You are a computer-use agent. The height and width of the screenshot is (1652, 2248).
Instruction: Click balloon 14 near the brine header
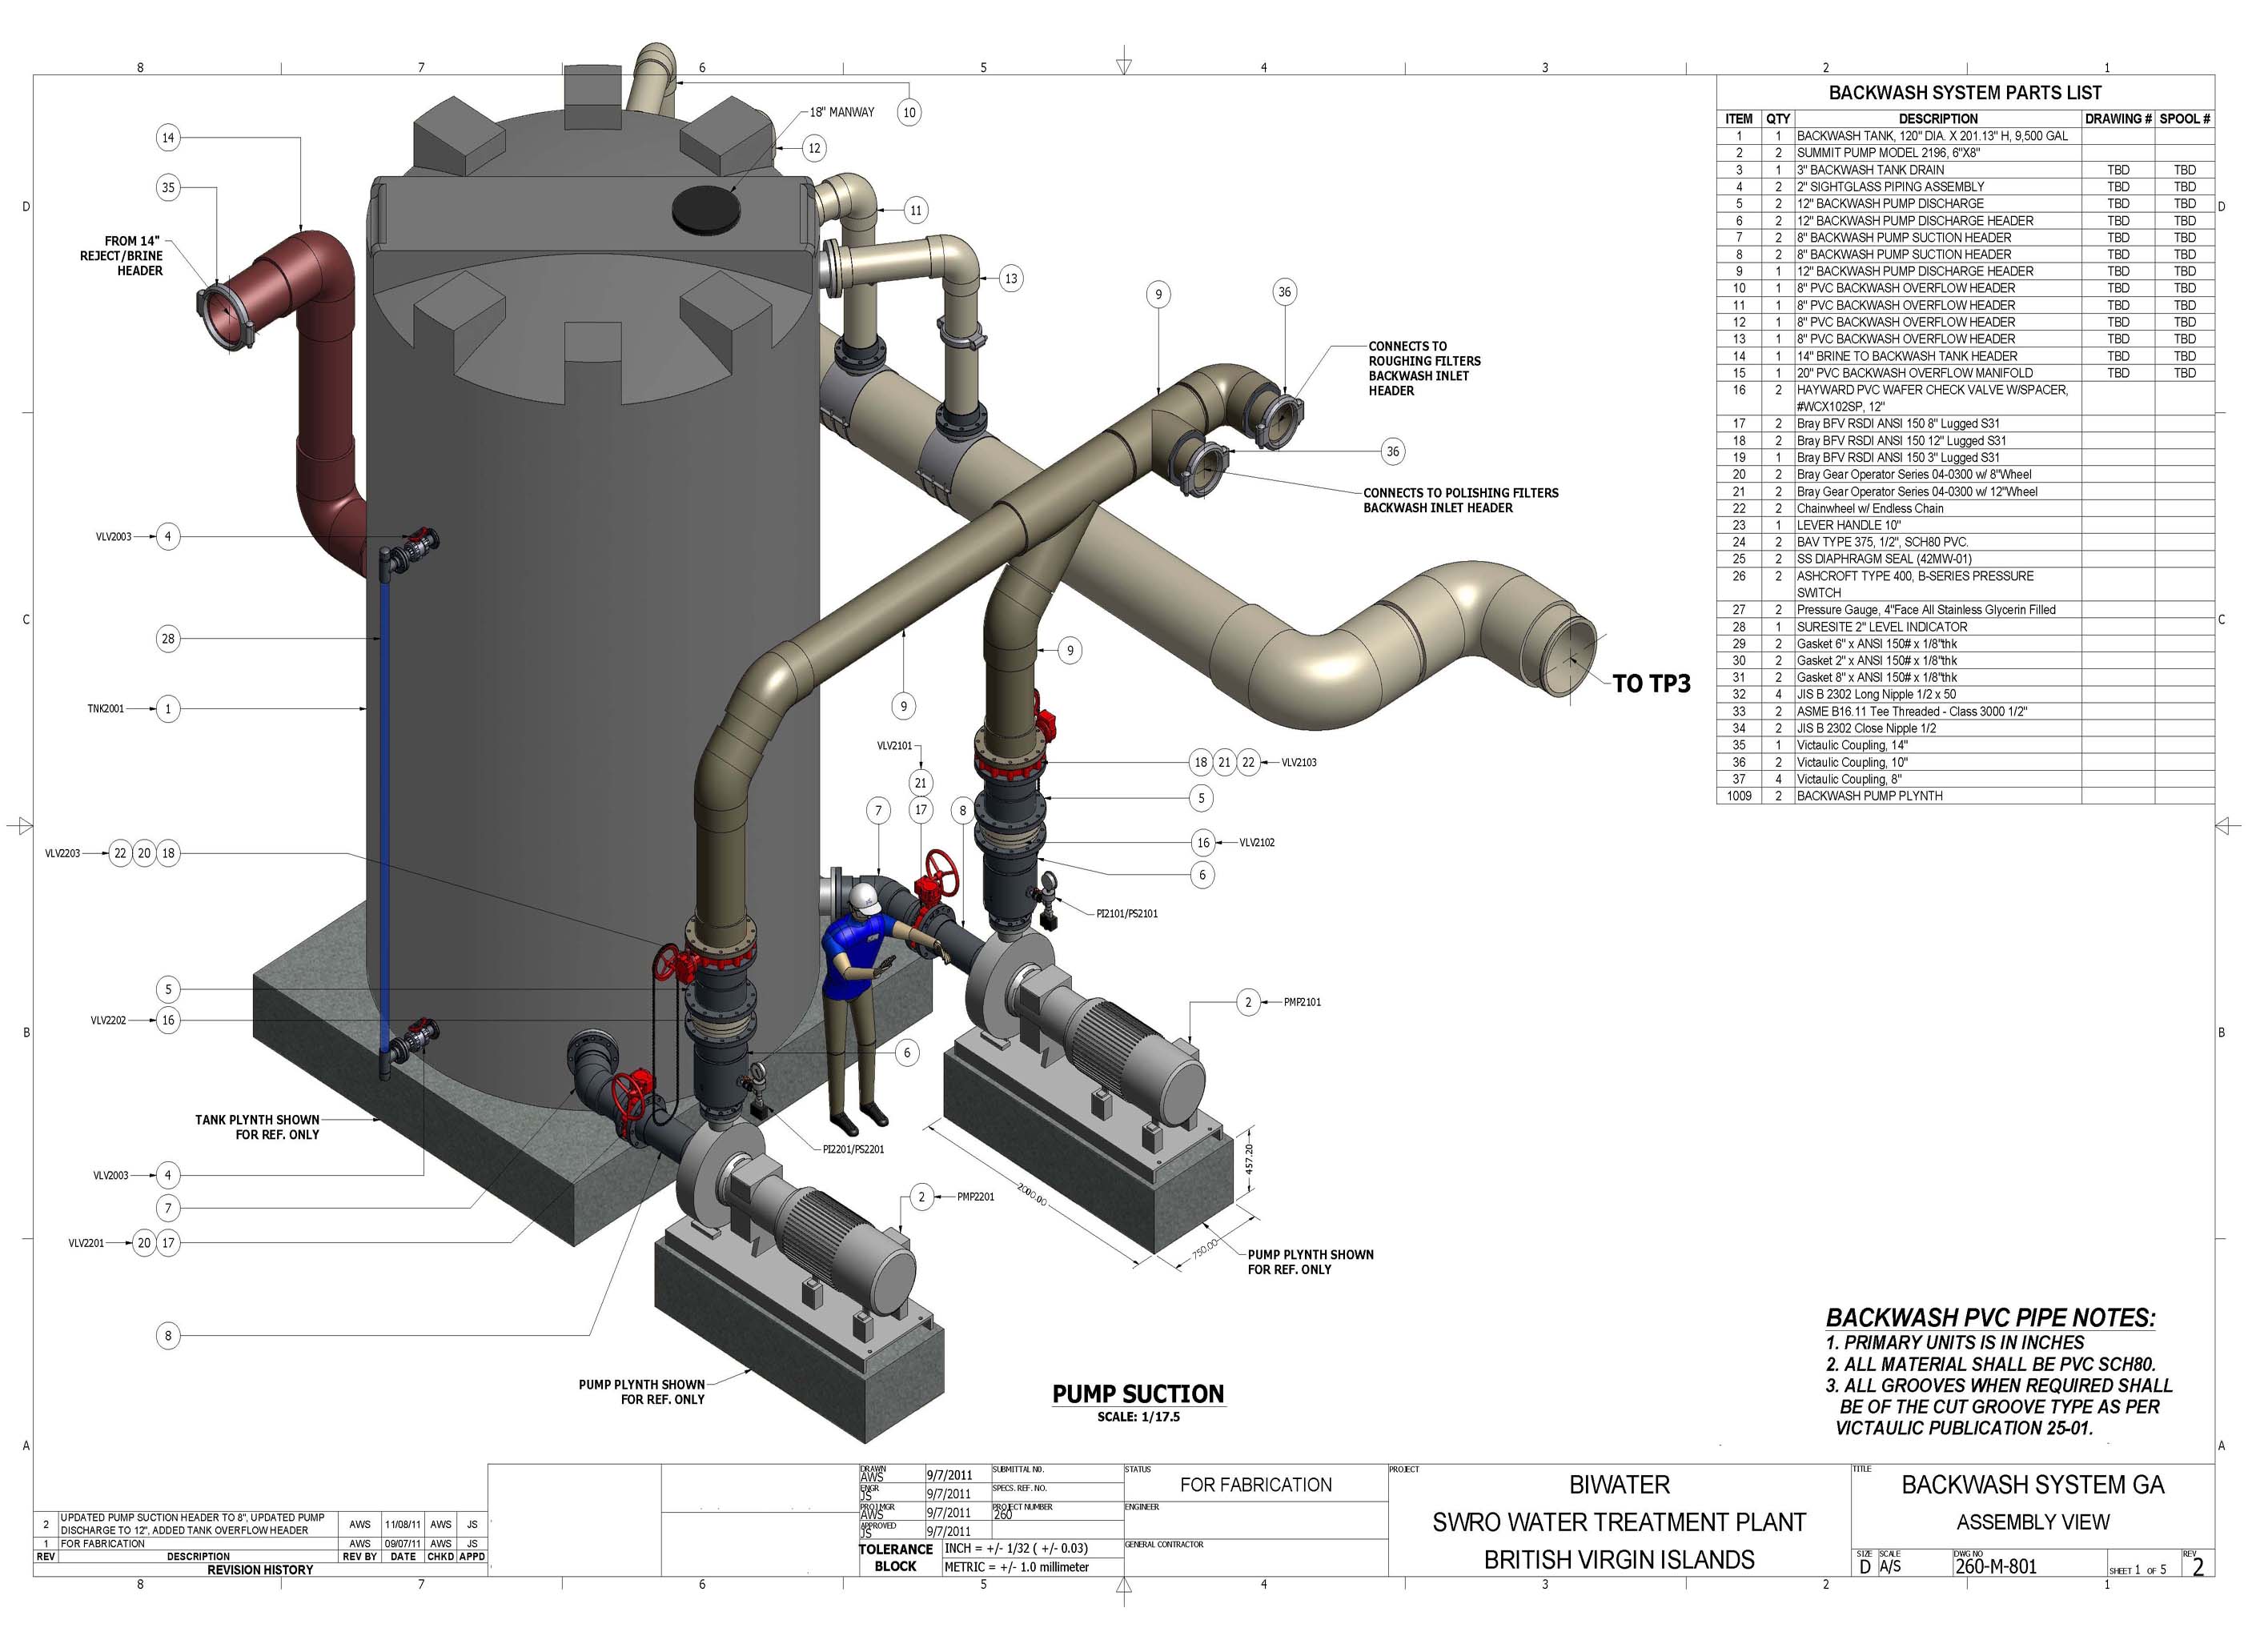168,138
